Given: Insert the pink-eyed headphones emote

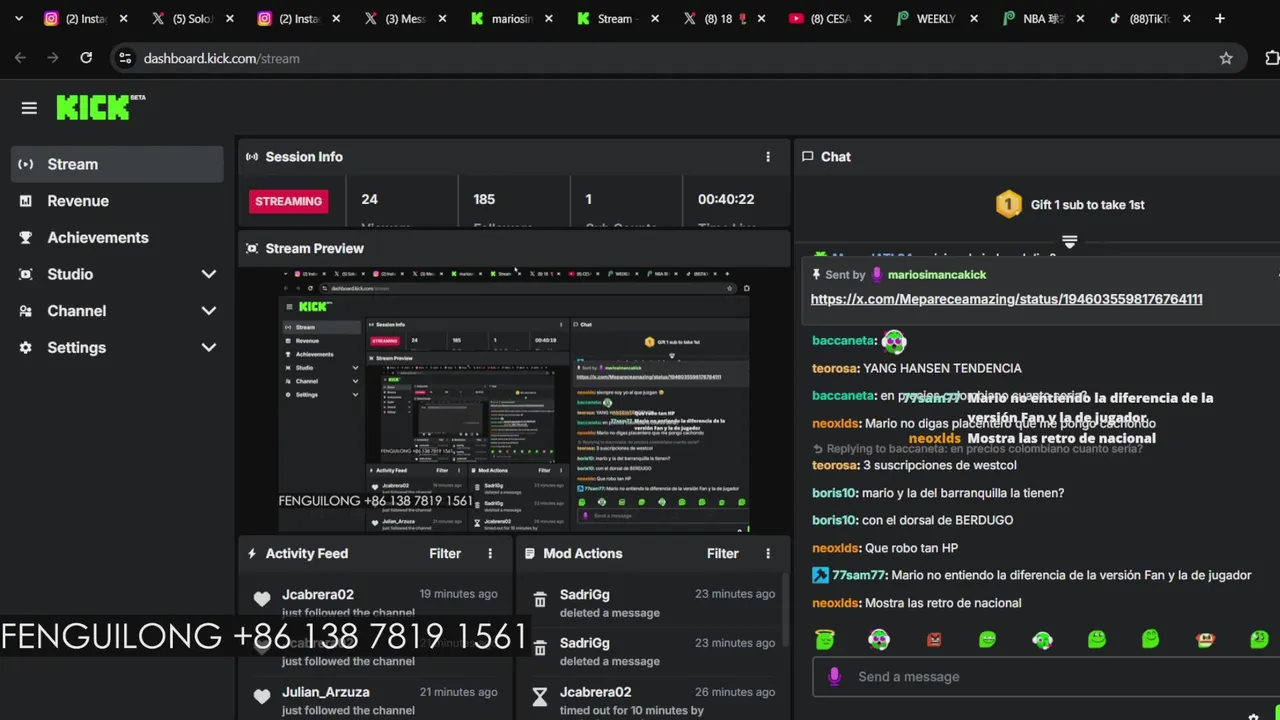Looking at the screenshot, I should coord(879,639).
